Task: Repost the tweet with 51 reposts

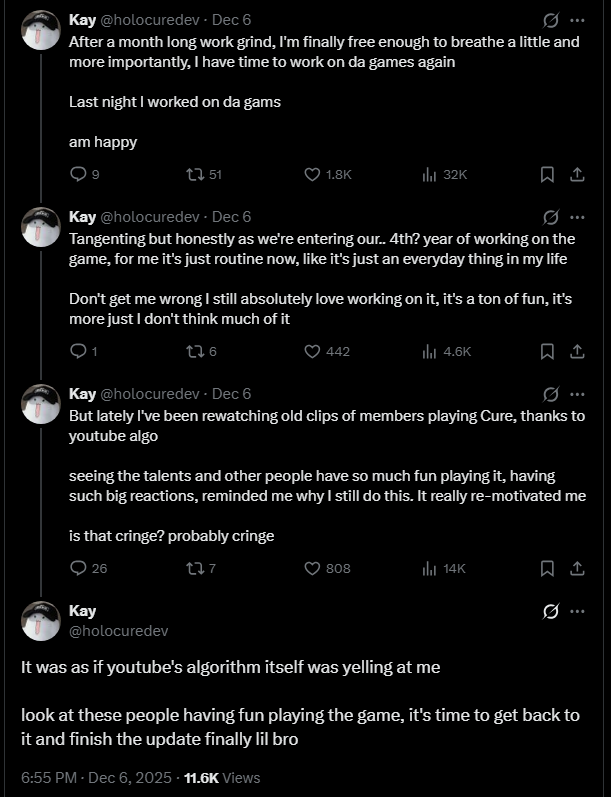Action: (195, 174)
